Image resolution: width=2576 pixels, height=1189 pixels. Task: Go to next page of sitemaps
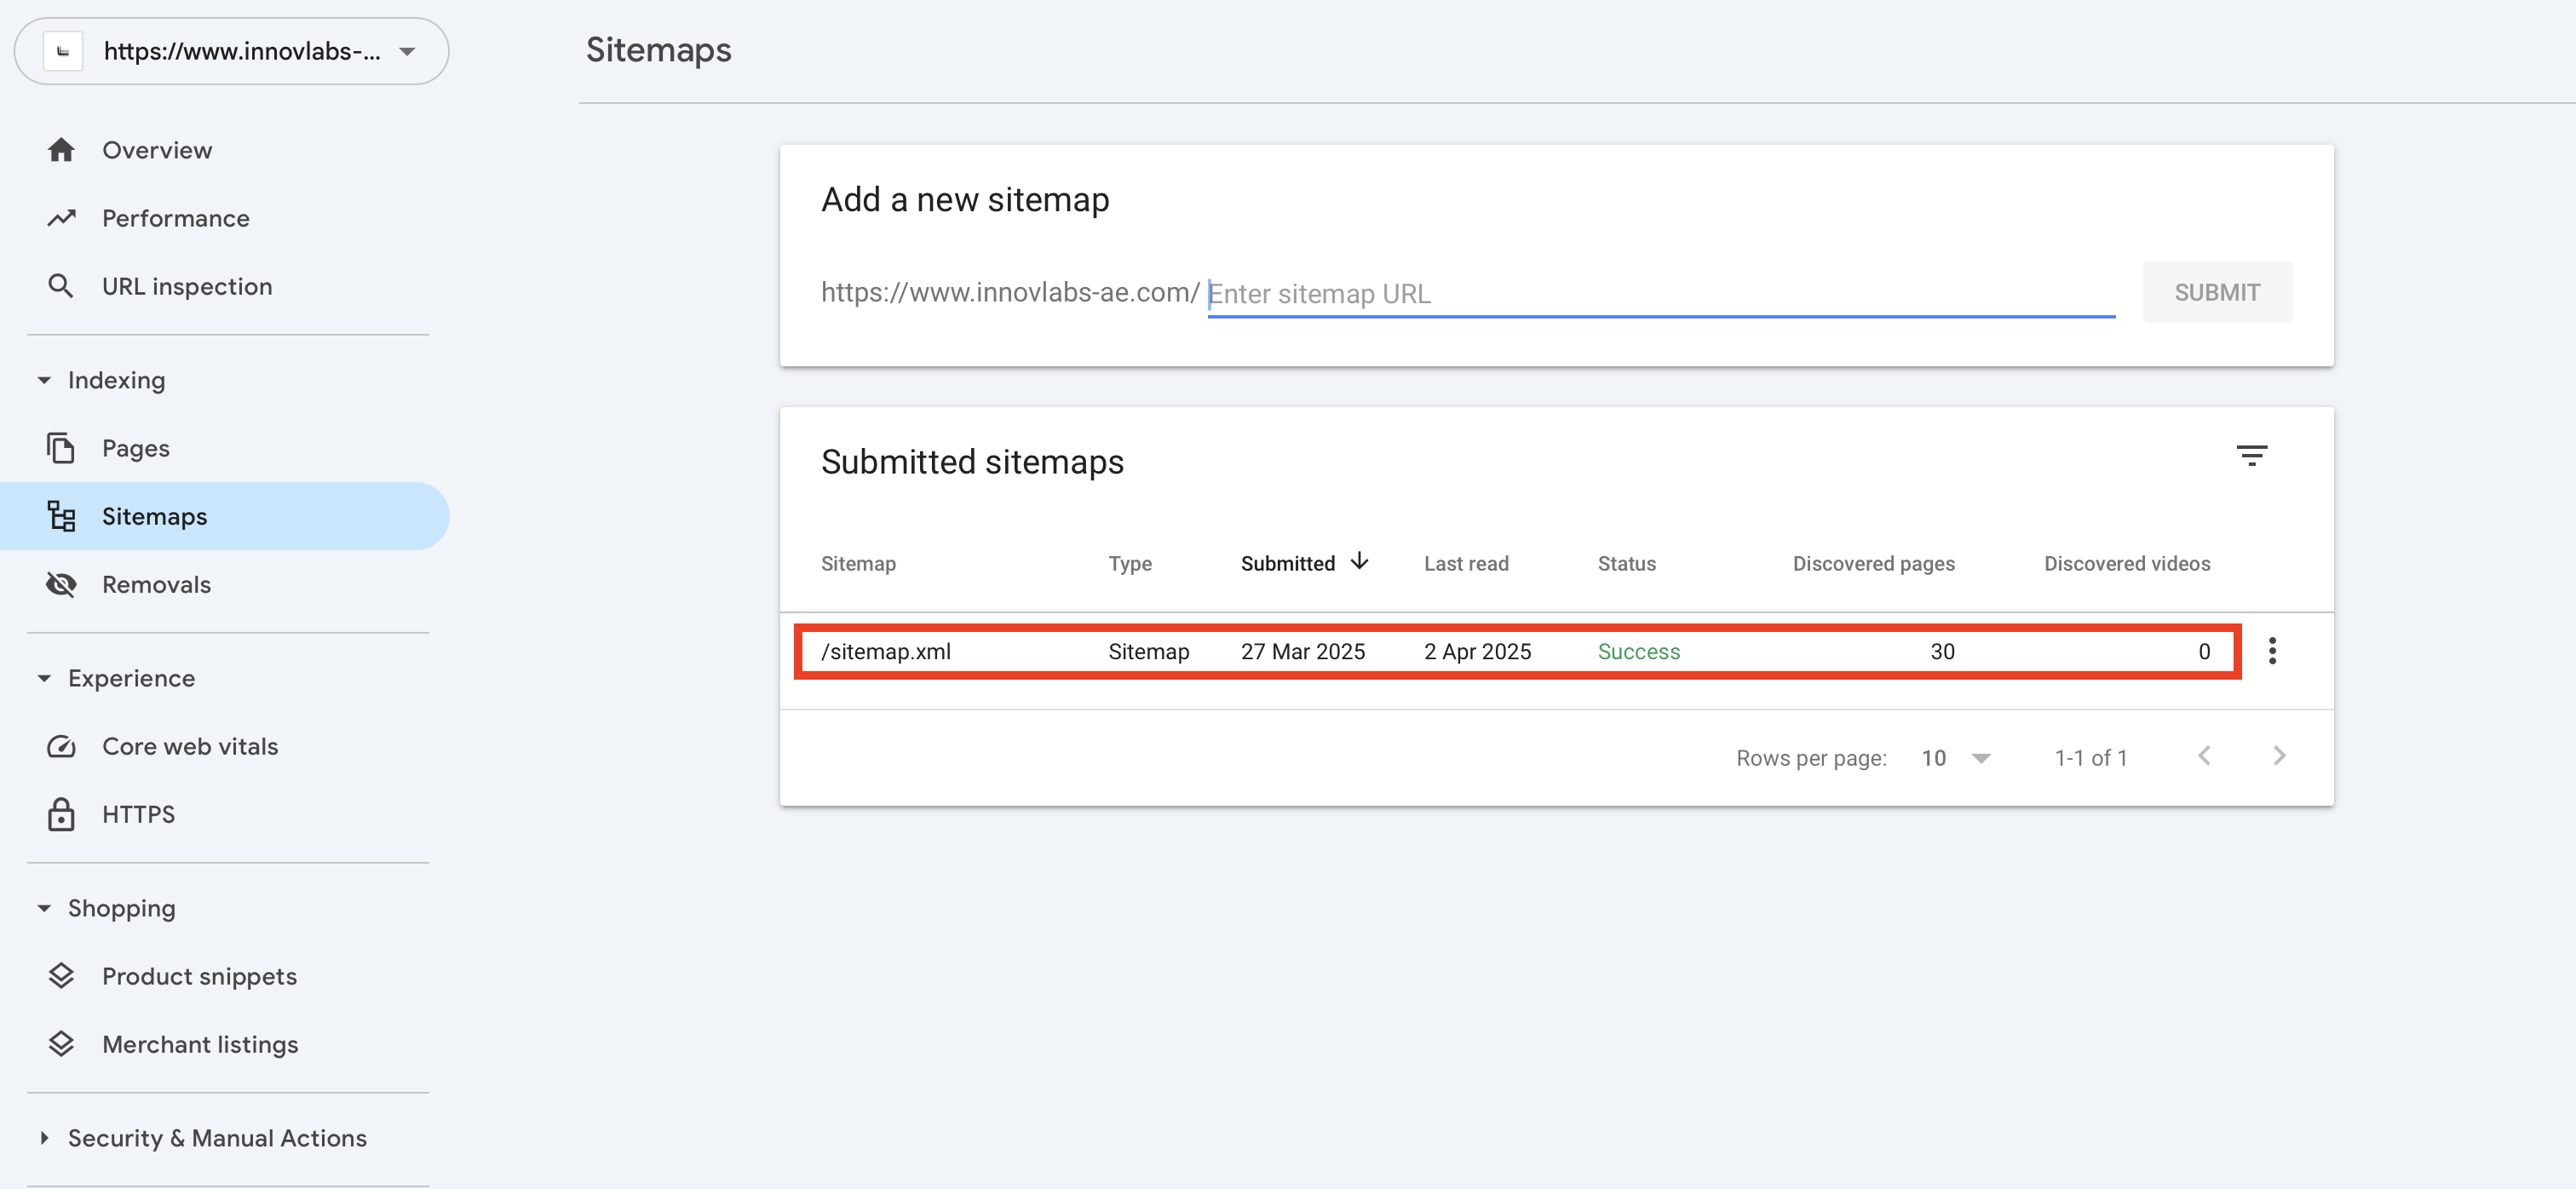tap(2279, 756)
